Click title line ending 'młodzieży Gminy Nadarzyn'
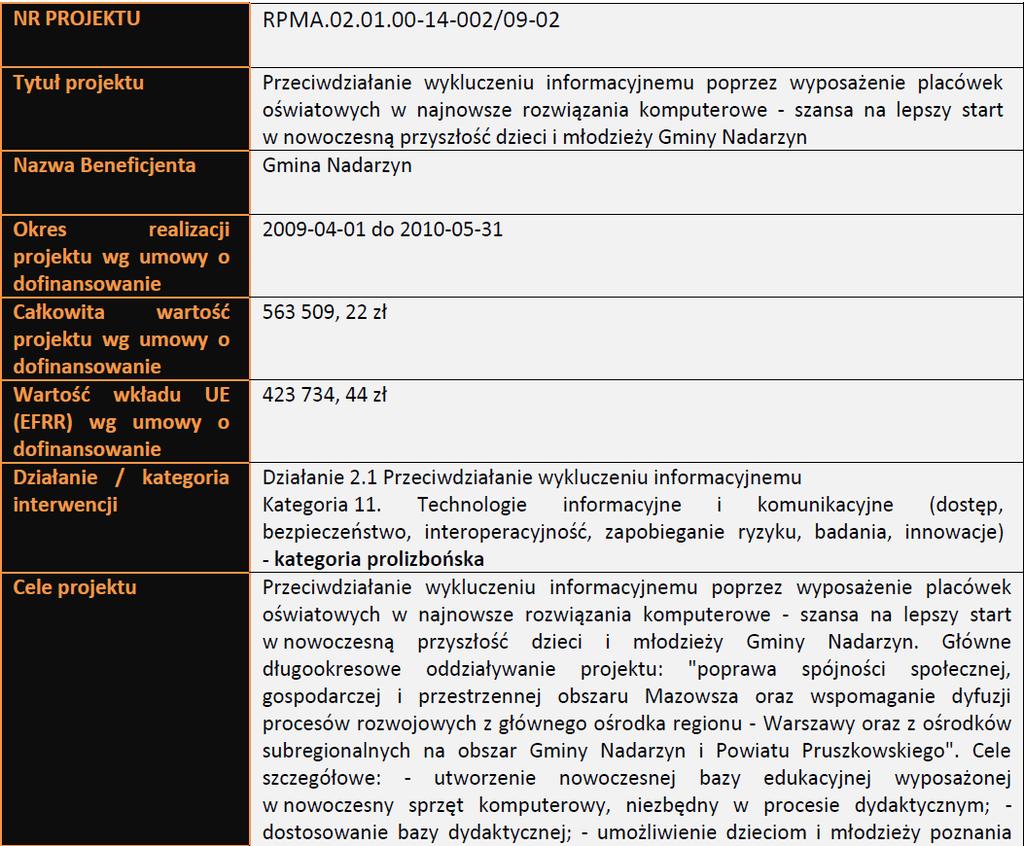The image size is (1024, 846). pos(535,137)
